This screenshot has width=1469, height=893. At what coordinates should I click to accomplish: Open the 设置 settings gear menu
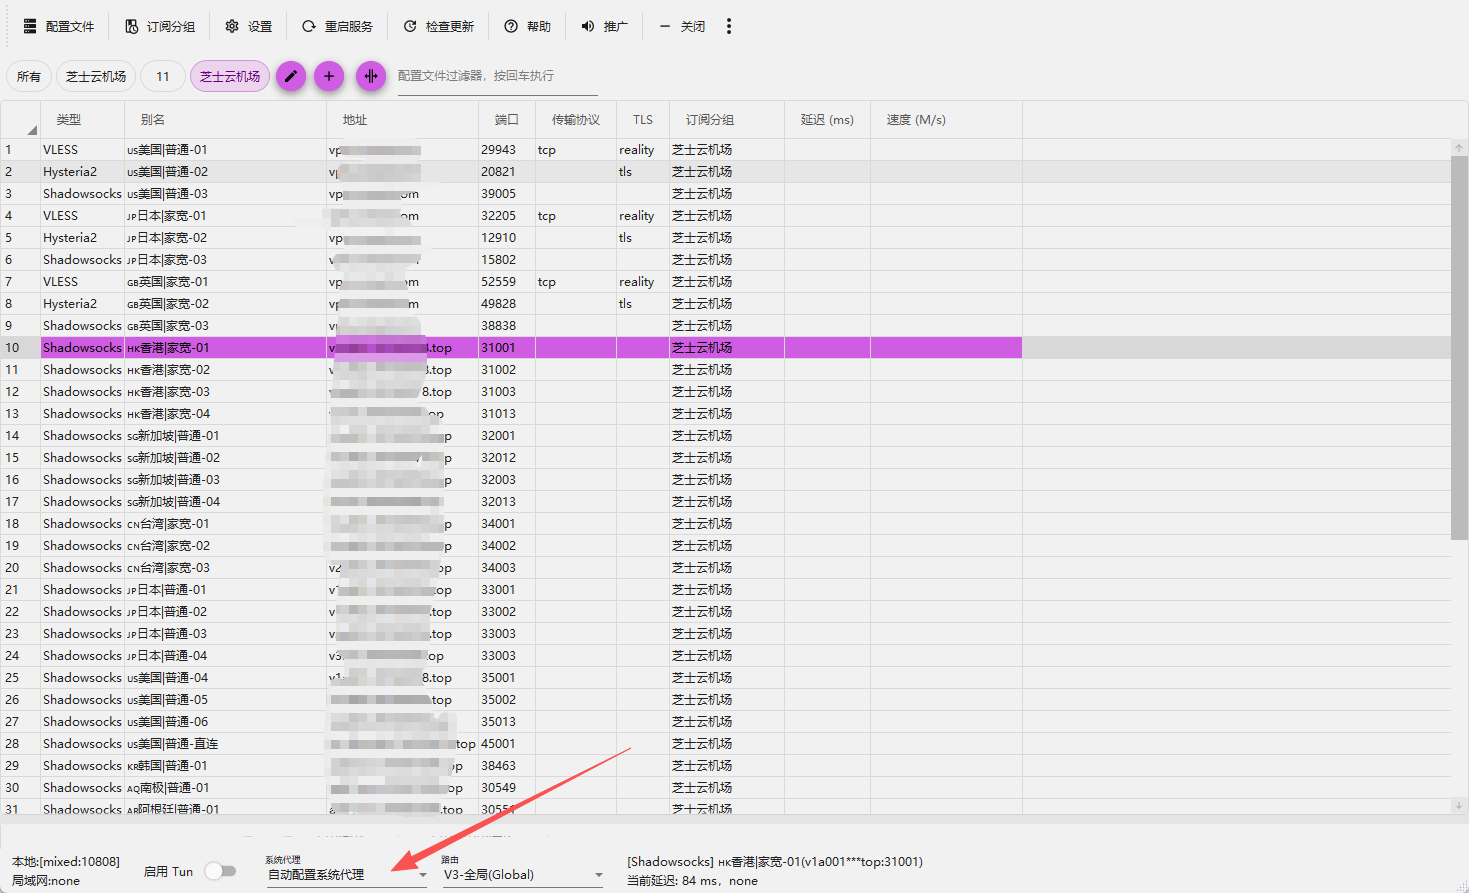249,26
